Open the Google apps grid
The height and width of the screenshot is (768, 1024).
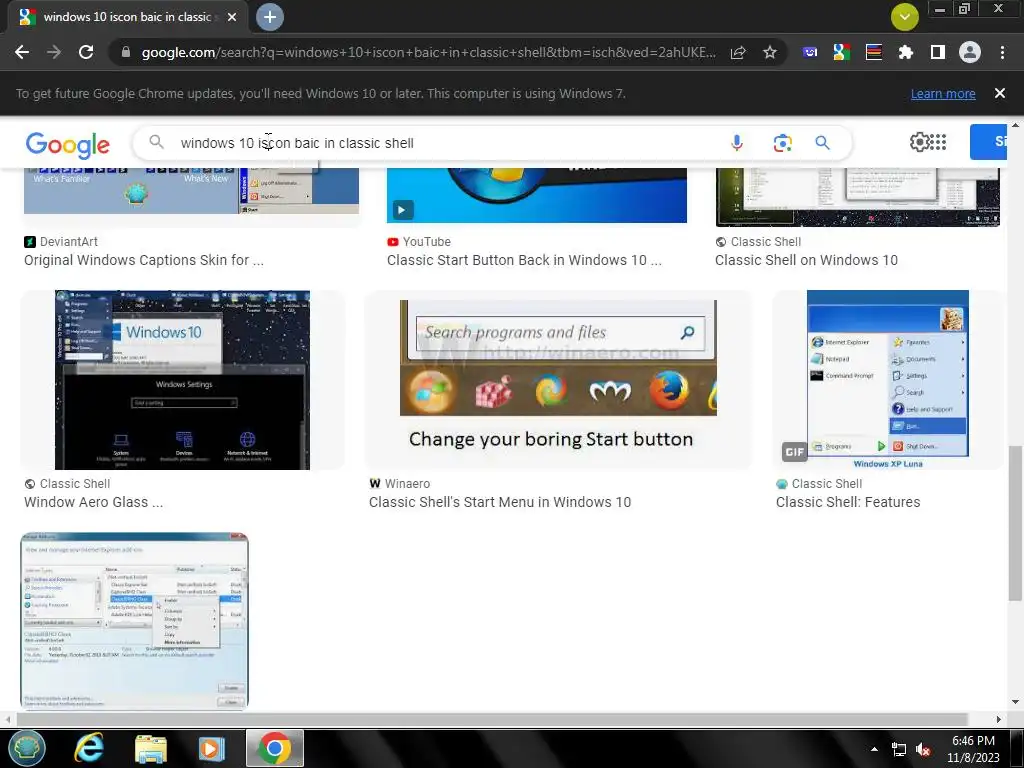click(x=938, y=142)
